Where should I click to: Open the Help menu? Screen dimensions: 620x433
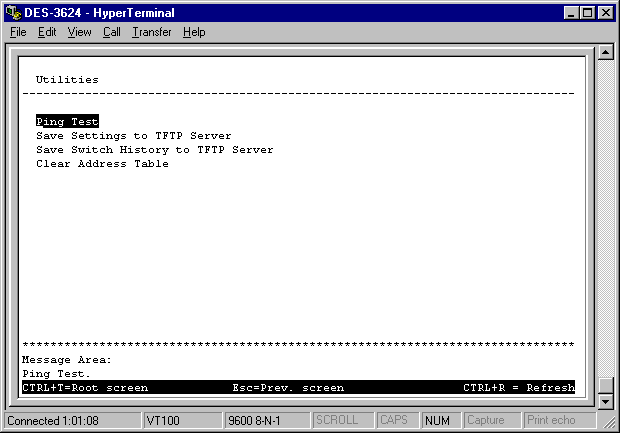click(x=194, y=32)
